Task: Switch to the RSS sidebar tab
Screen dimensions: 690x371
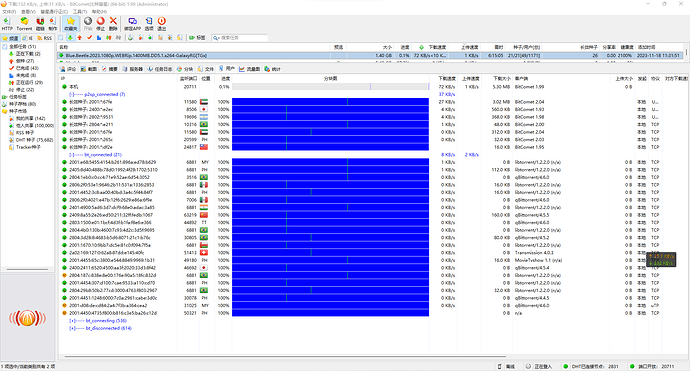Action: [x=45, y=38]
